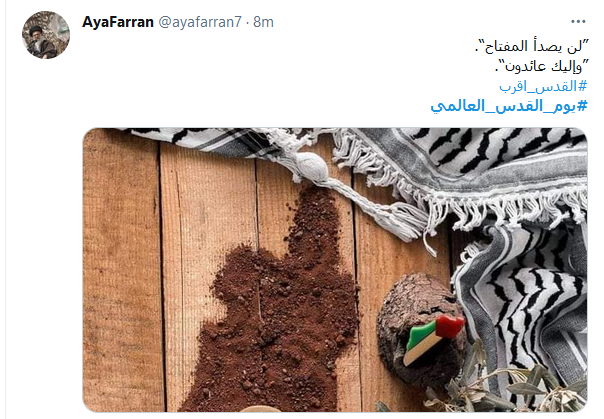Click the keffiyeh tassel knot in the photo
This screenshot has height=419, width=604.
(313, 167)
